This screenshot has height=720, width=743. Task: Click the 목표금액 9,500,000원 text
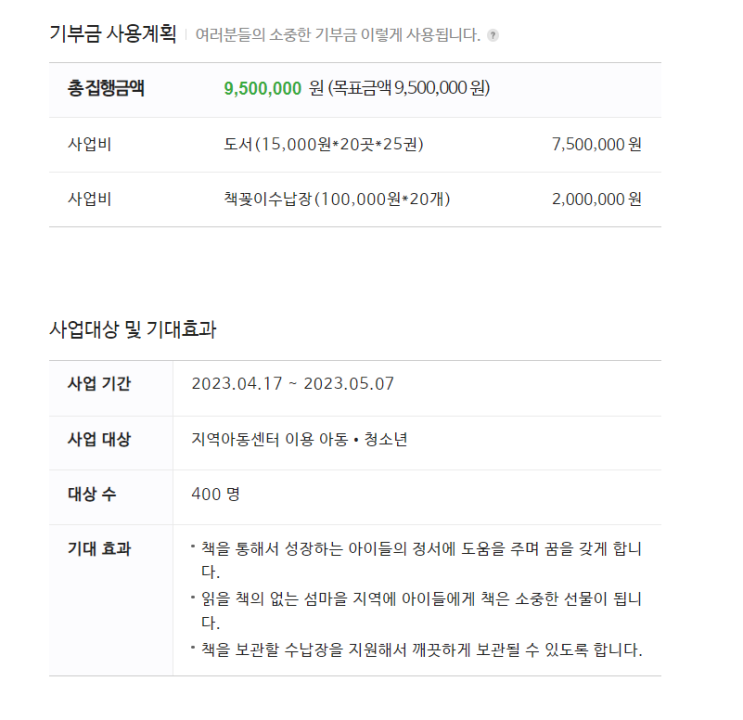pyautogui.click(x=409, y=88)
